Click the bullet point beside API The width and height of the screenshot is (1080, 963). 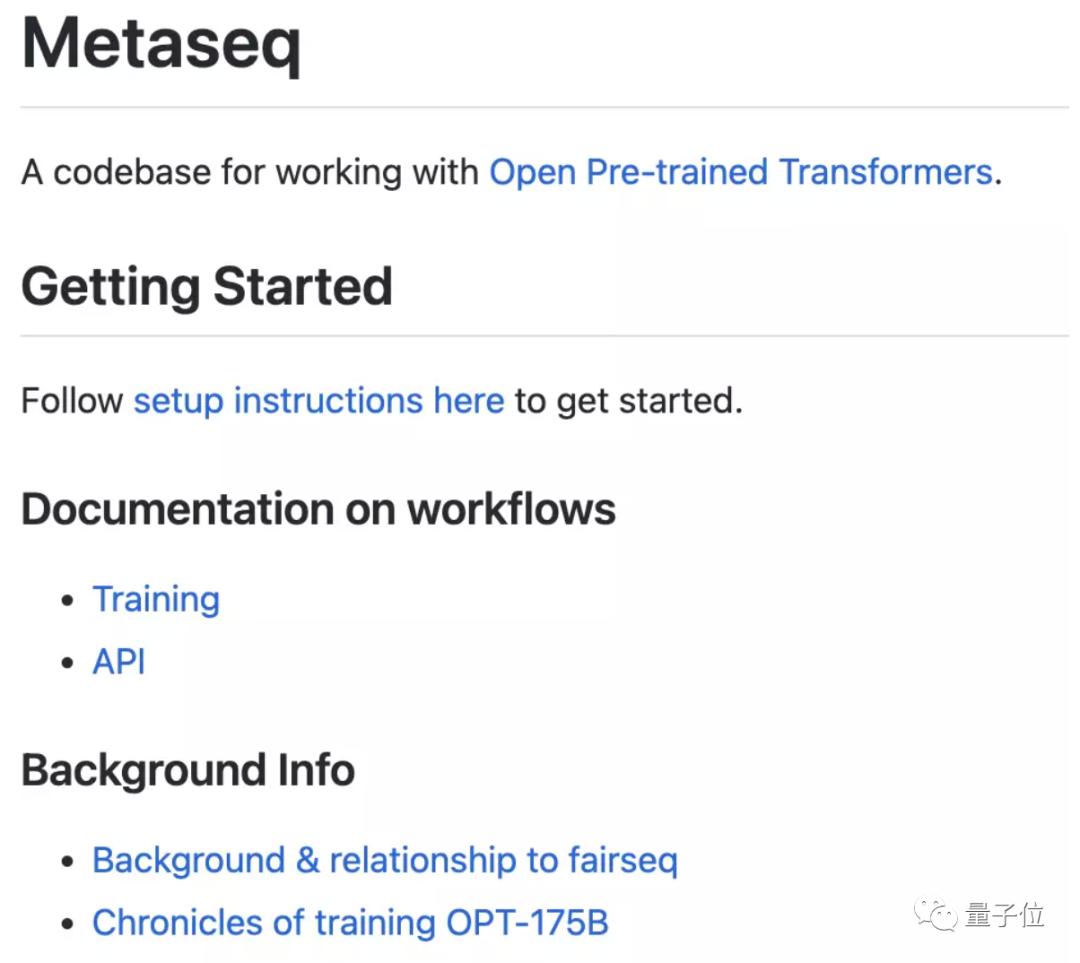tap(67, 663)
